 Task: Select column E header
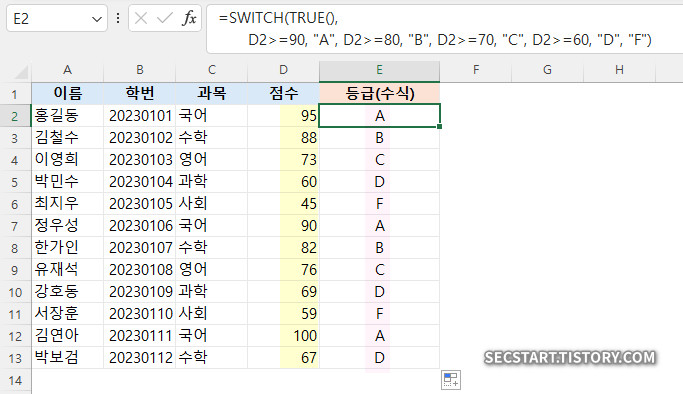379,70
